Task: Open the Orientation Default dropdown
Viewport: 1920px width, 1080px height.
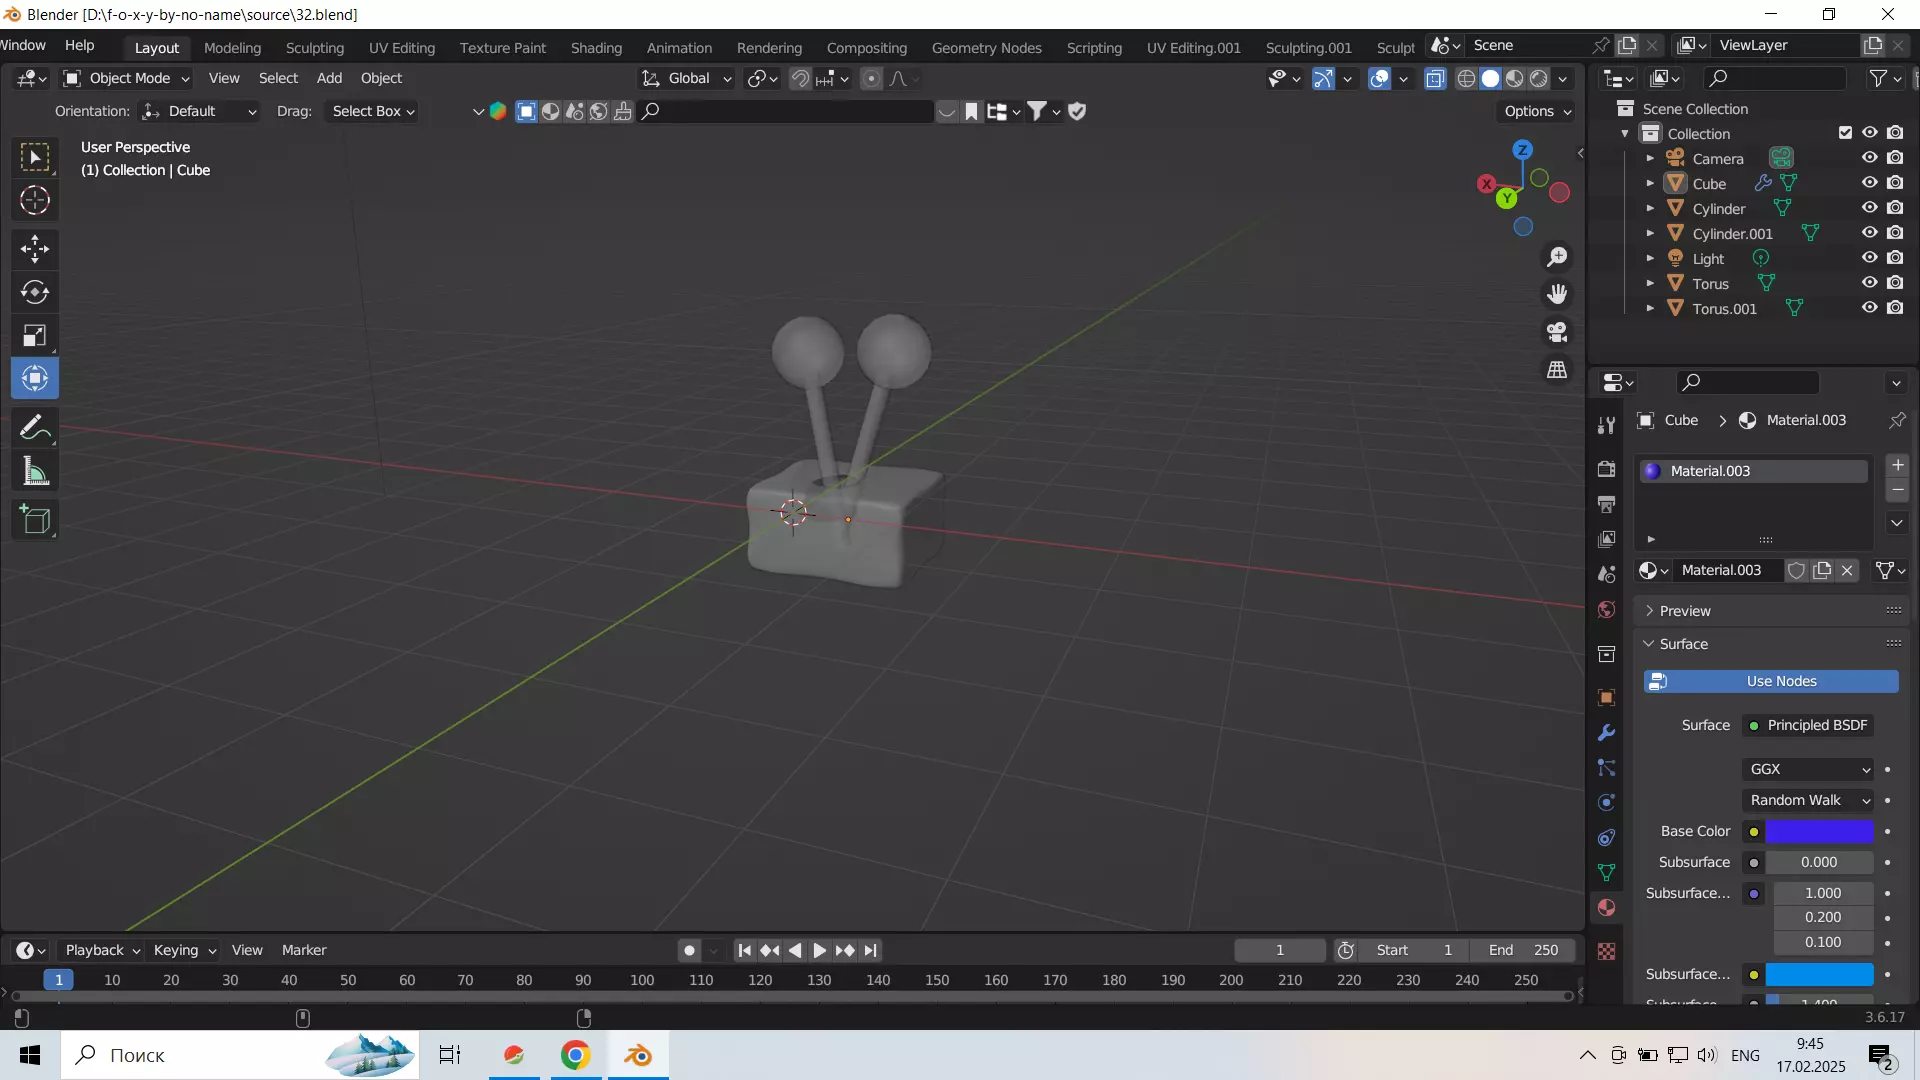Action: point(199,111)
